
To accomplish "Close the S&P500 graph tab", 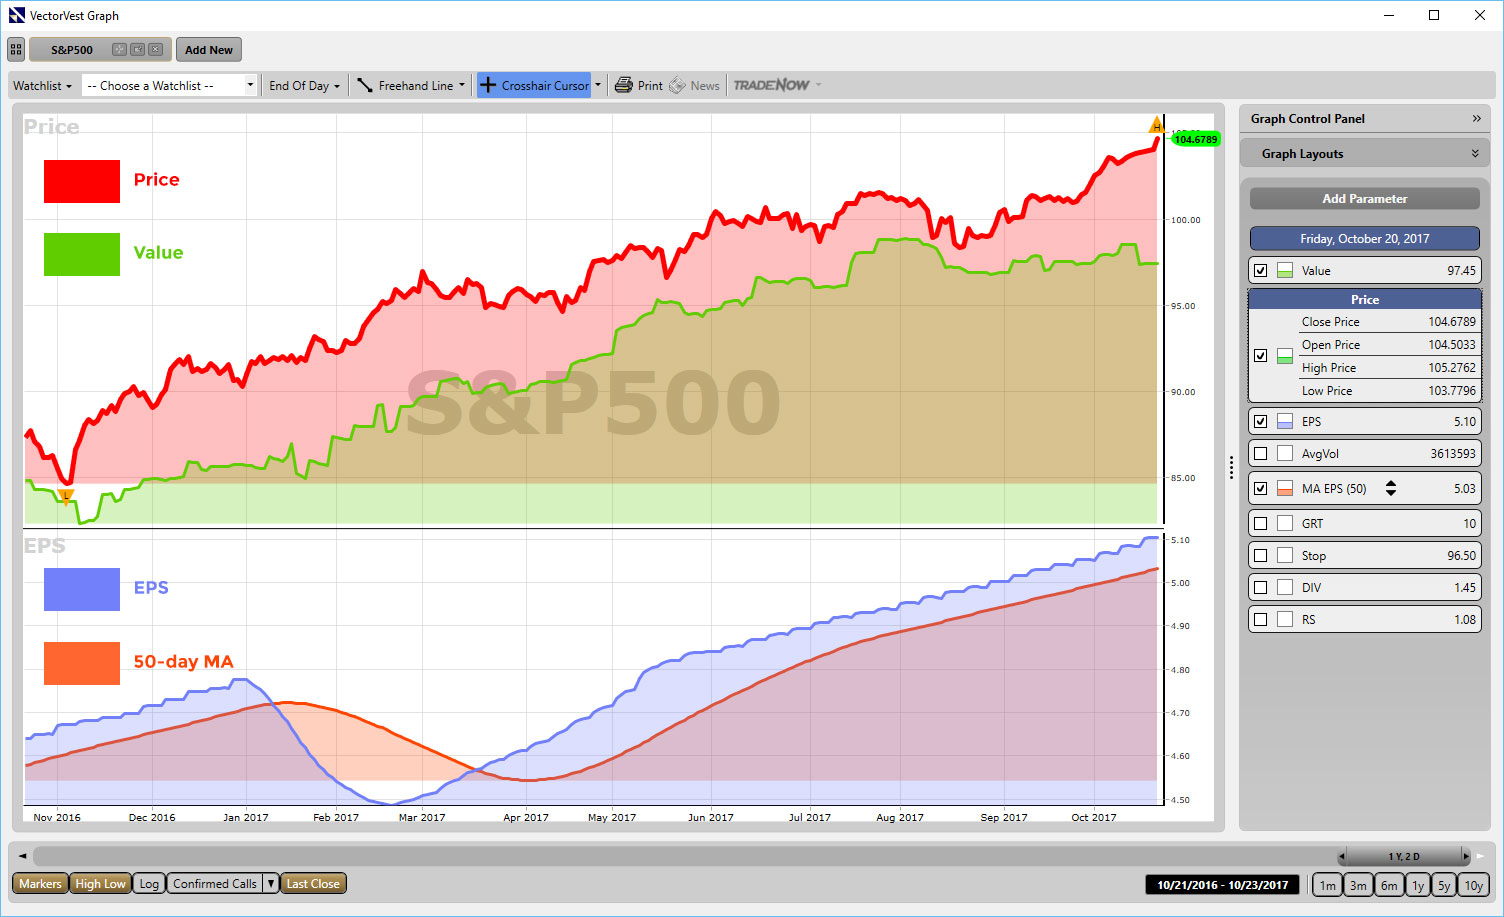I will pyautogui.click(x=156, y=50).
